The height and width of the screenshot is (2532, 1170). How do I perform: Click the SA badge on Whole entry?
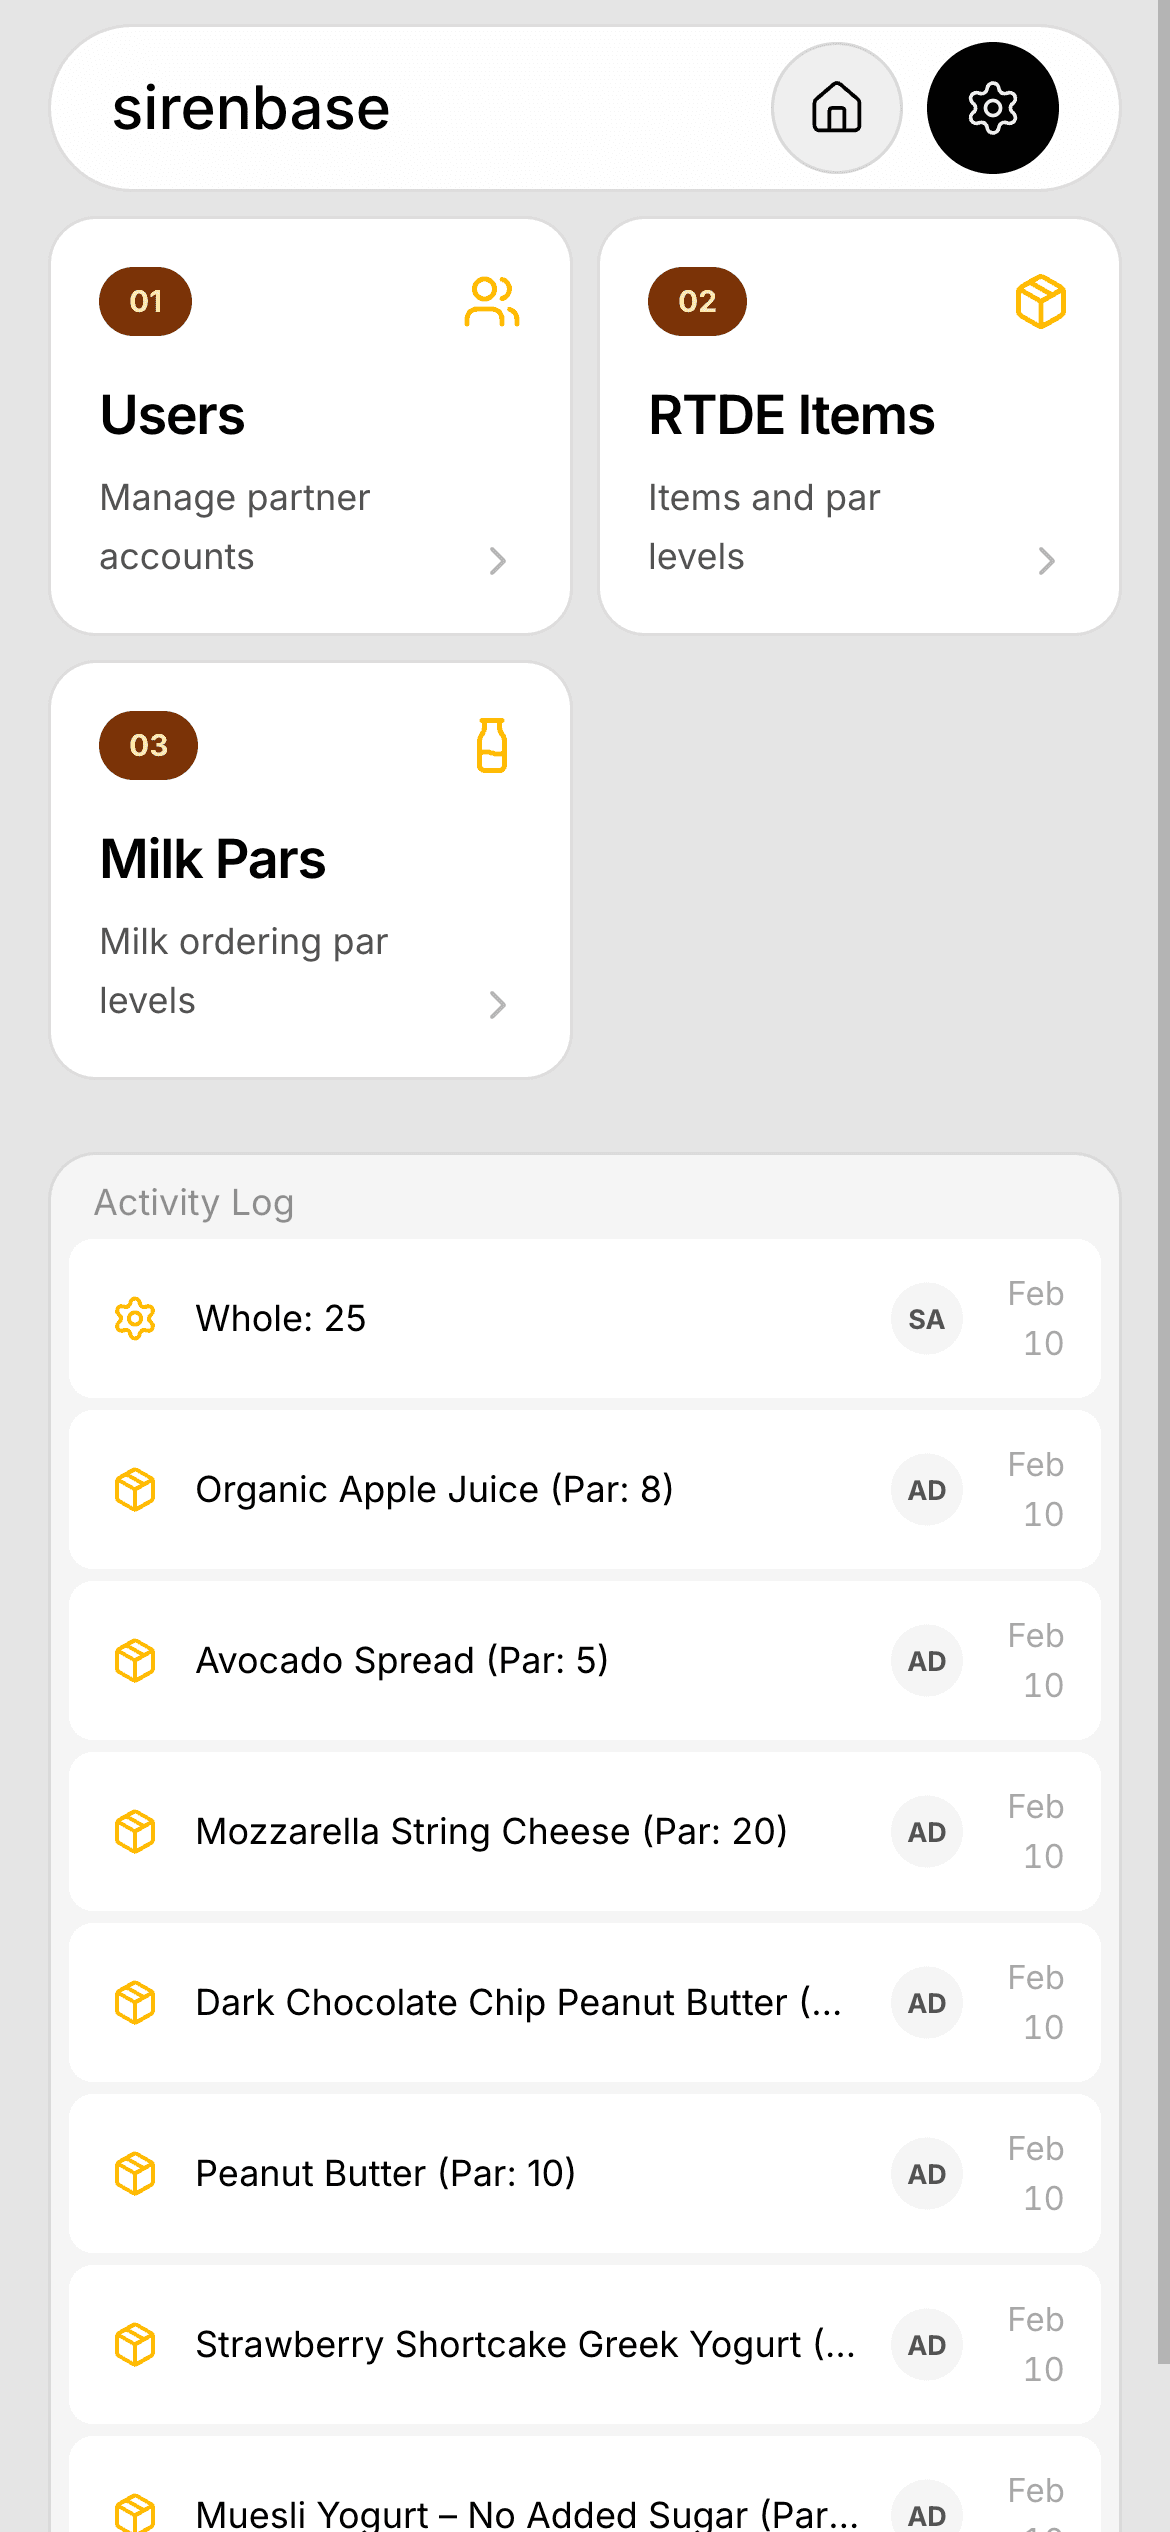tap(926, 1319)
